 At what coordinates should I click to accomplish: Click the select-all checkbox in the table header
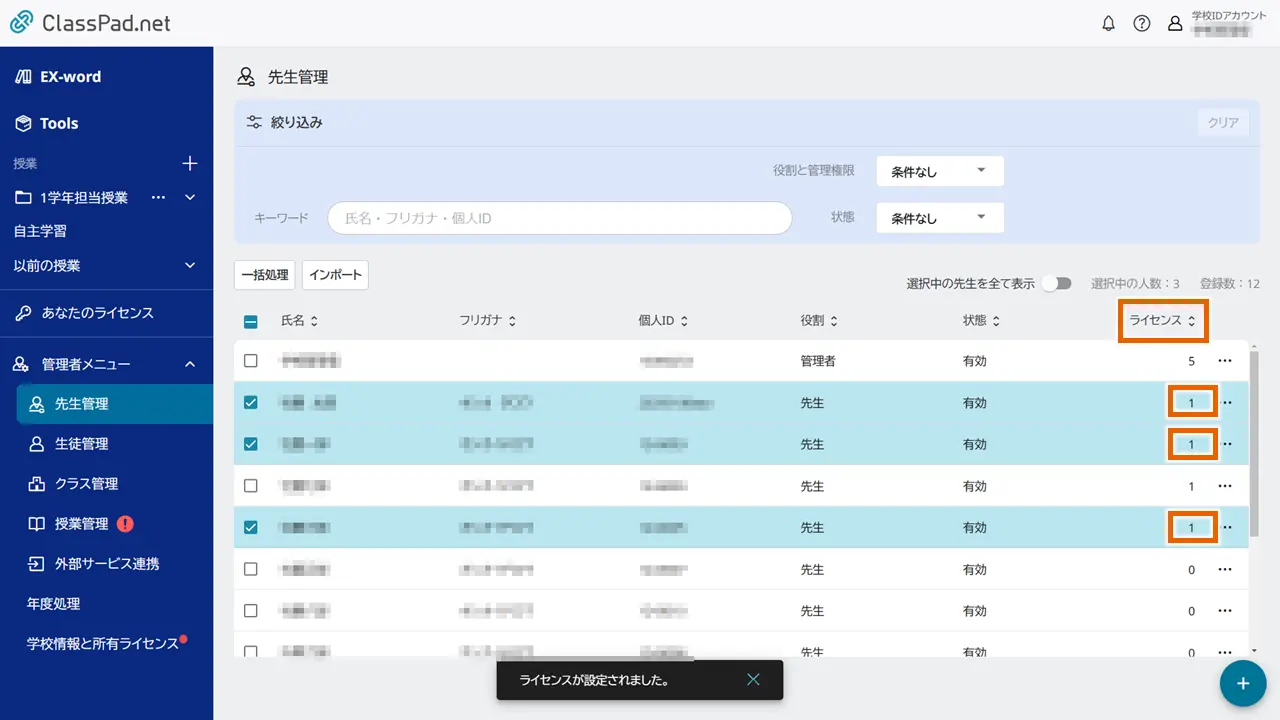pyautogui.click(x=251, y=320)
